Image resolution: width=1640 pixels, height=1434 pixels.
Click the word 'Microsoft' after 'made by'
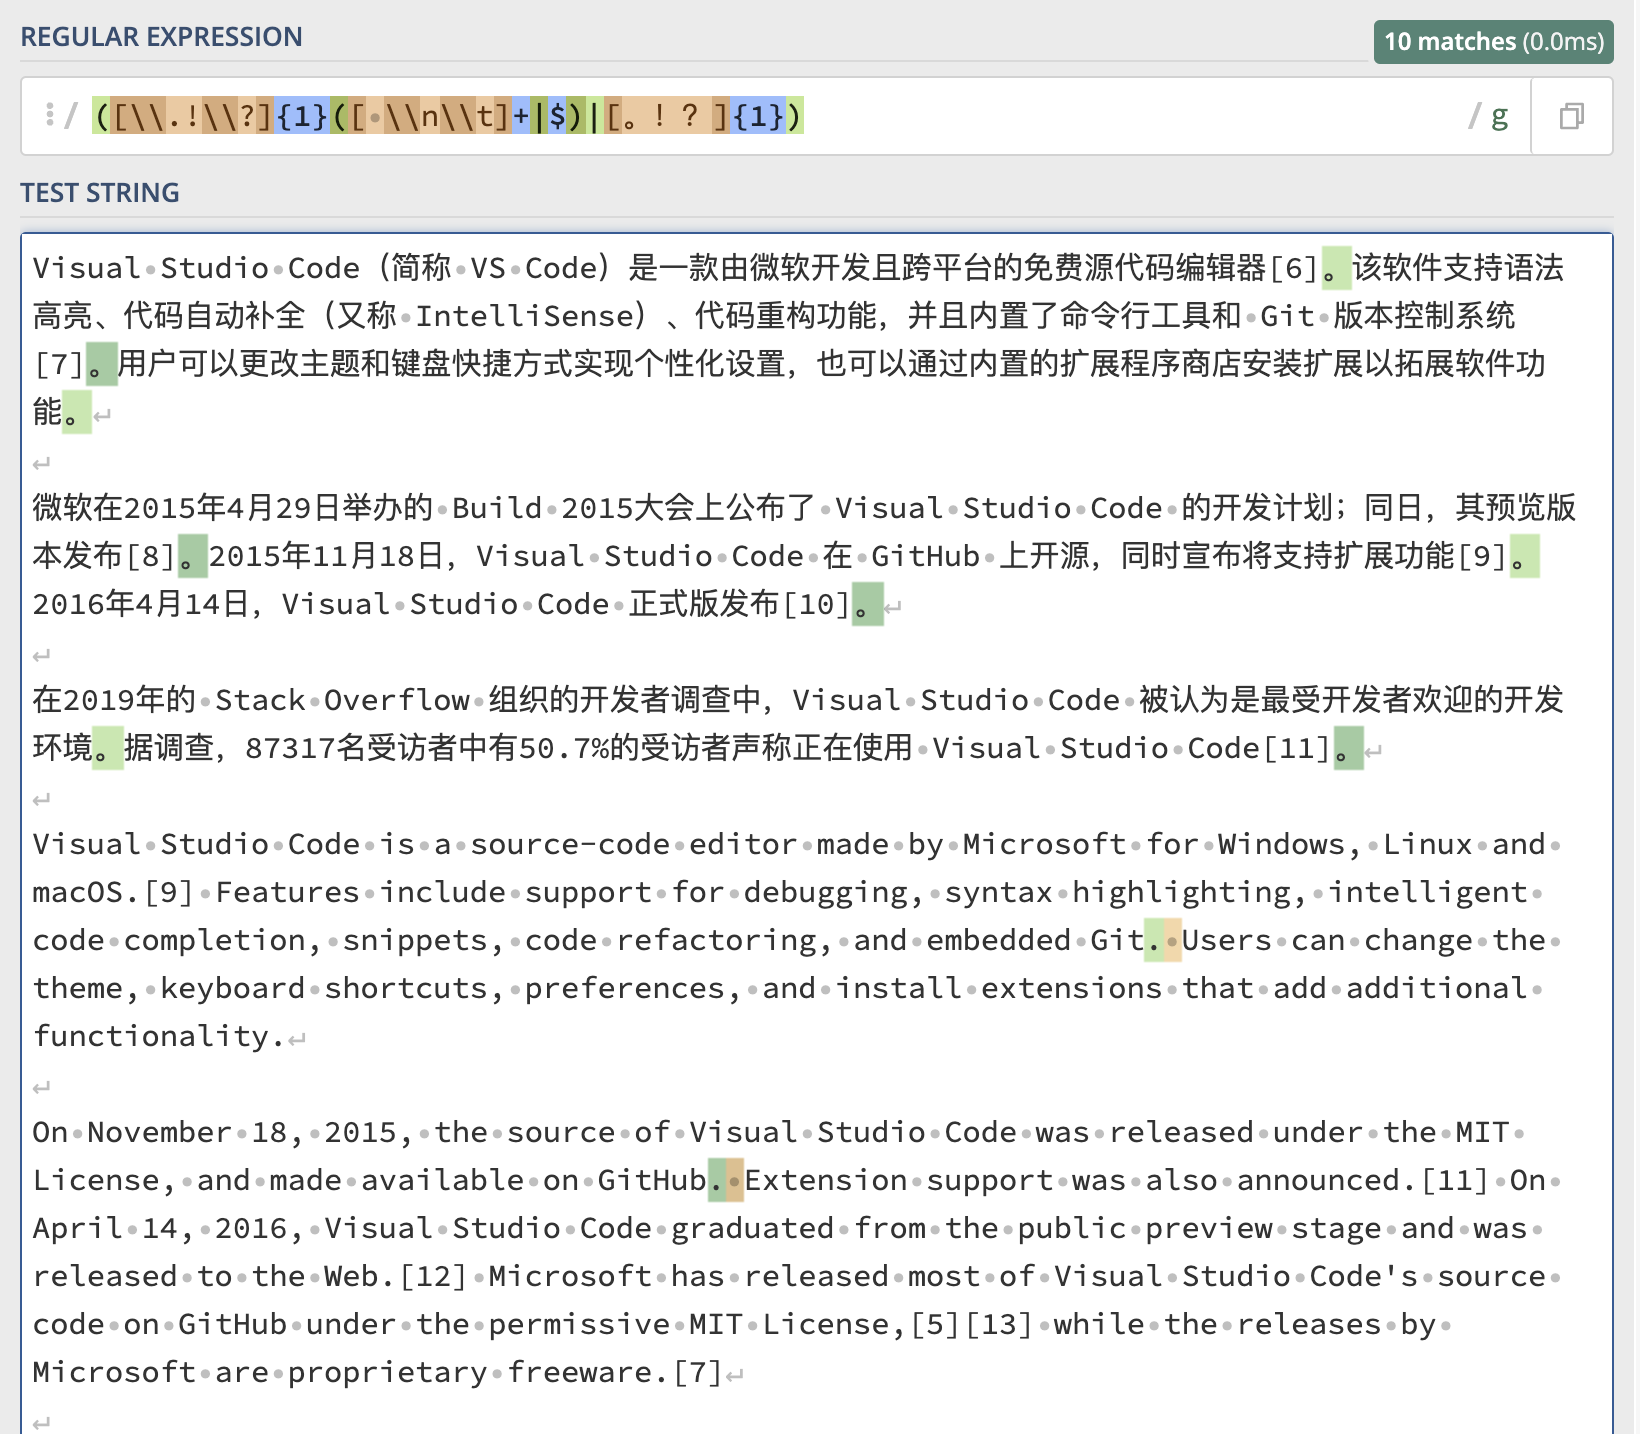(x=1045, y=844)
